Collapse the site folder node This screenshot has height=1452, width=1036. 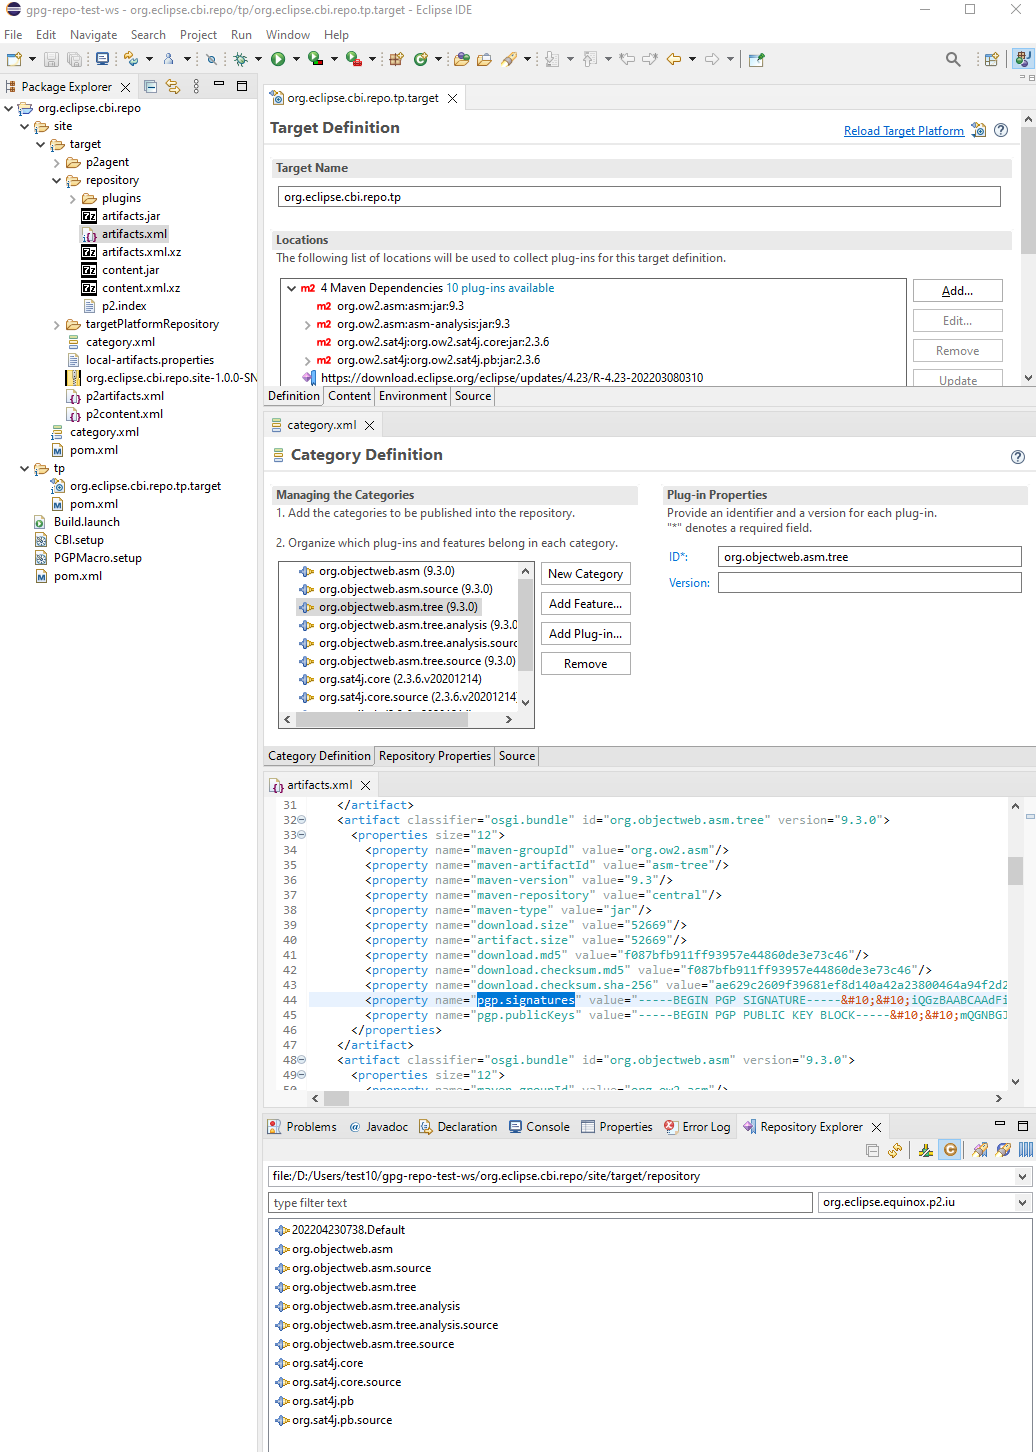click(25, 126)
